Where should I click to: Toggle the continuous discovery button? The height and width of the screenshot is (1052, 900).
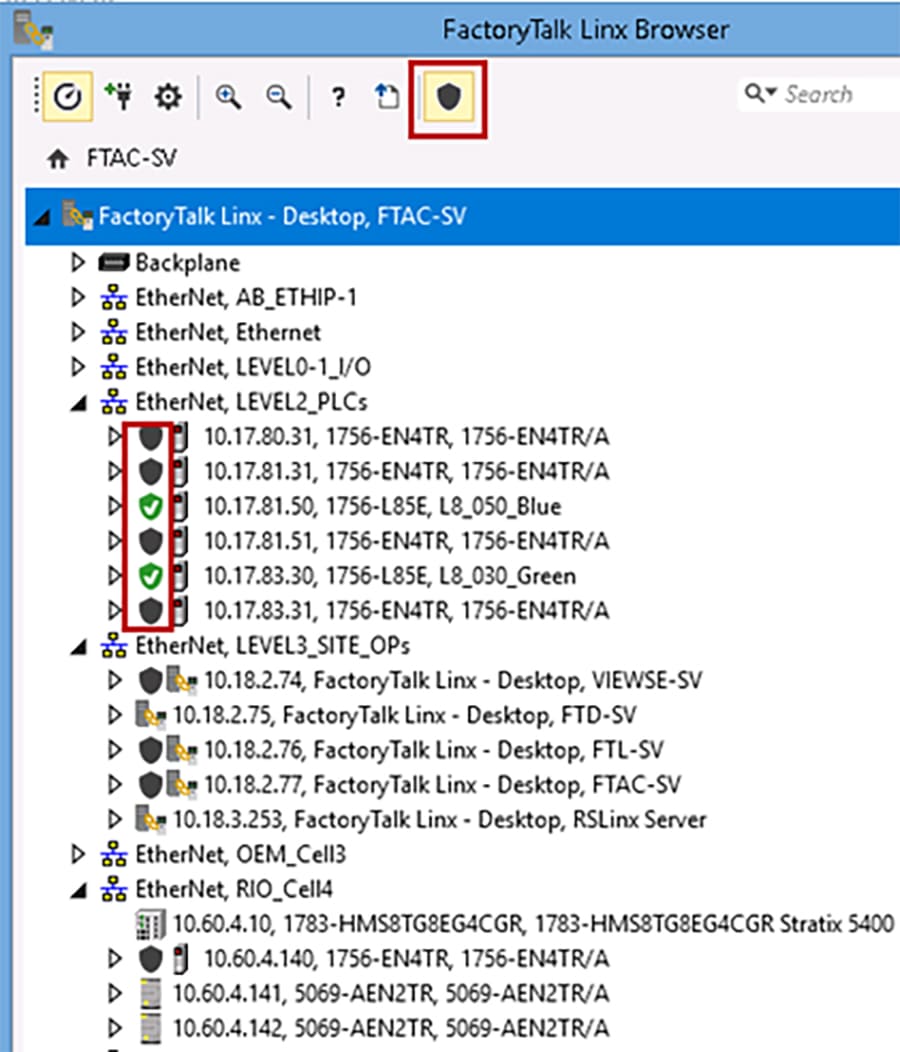click(x=67, y=97)
